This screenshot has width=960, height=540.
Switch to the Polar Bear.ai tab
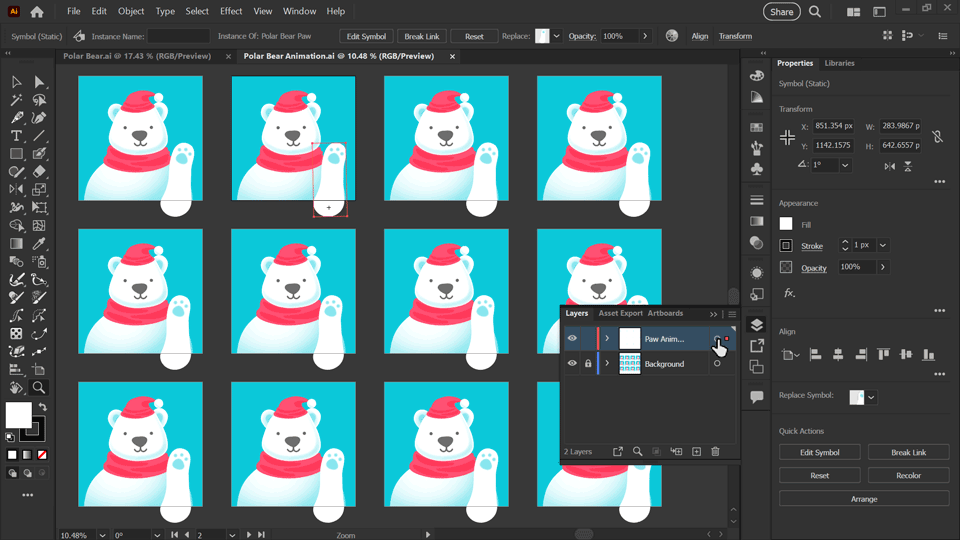click(x=137, y=56)
